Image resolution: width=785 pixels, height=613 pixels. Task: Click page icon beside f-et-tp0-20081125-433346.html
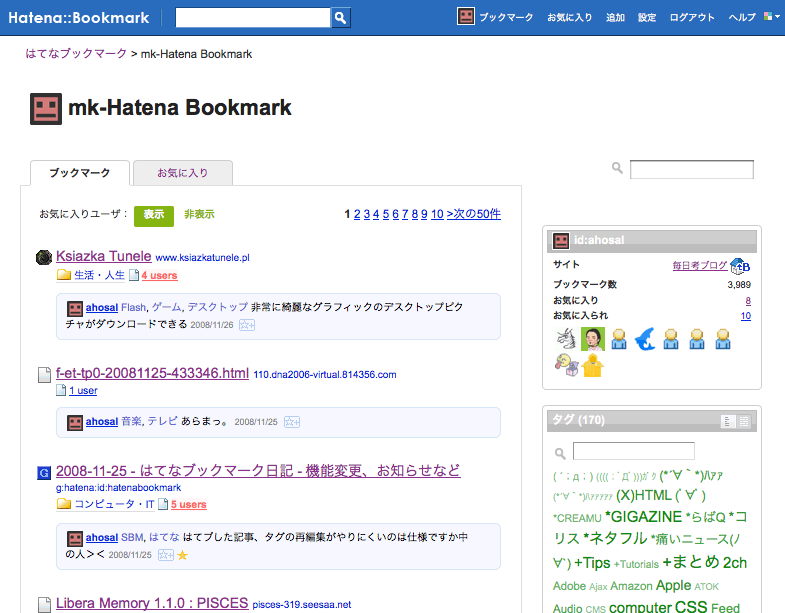[45, 375]
